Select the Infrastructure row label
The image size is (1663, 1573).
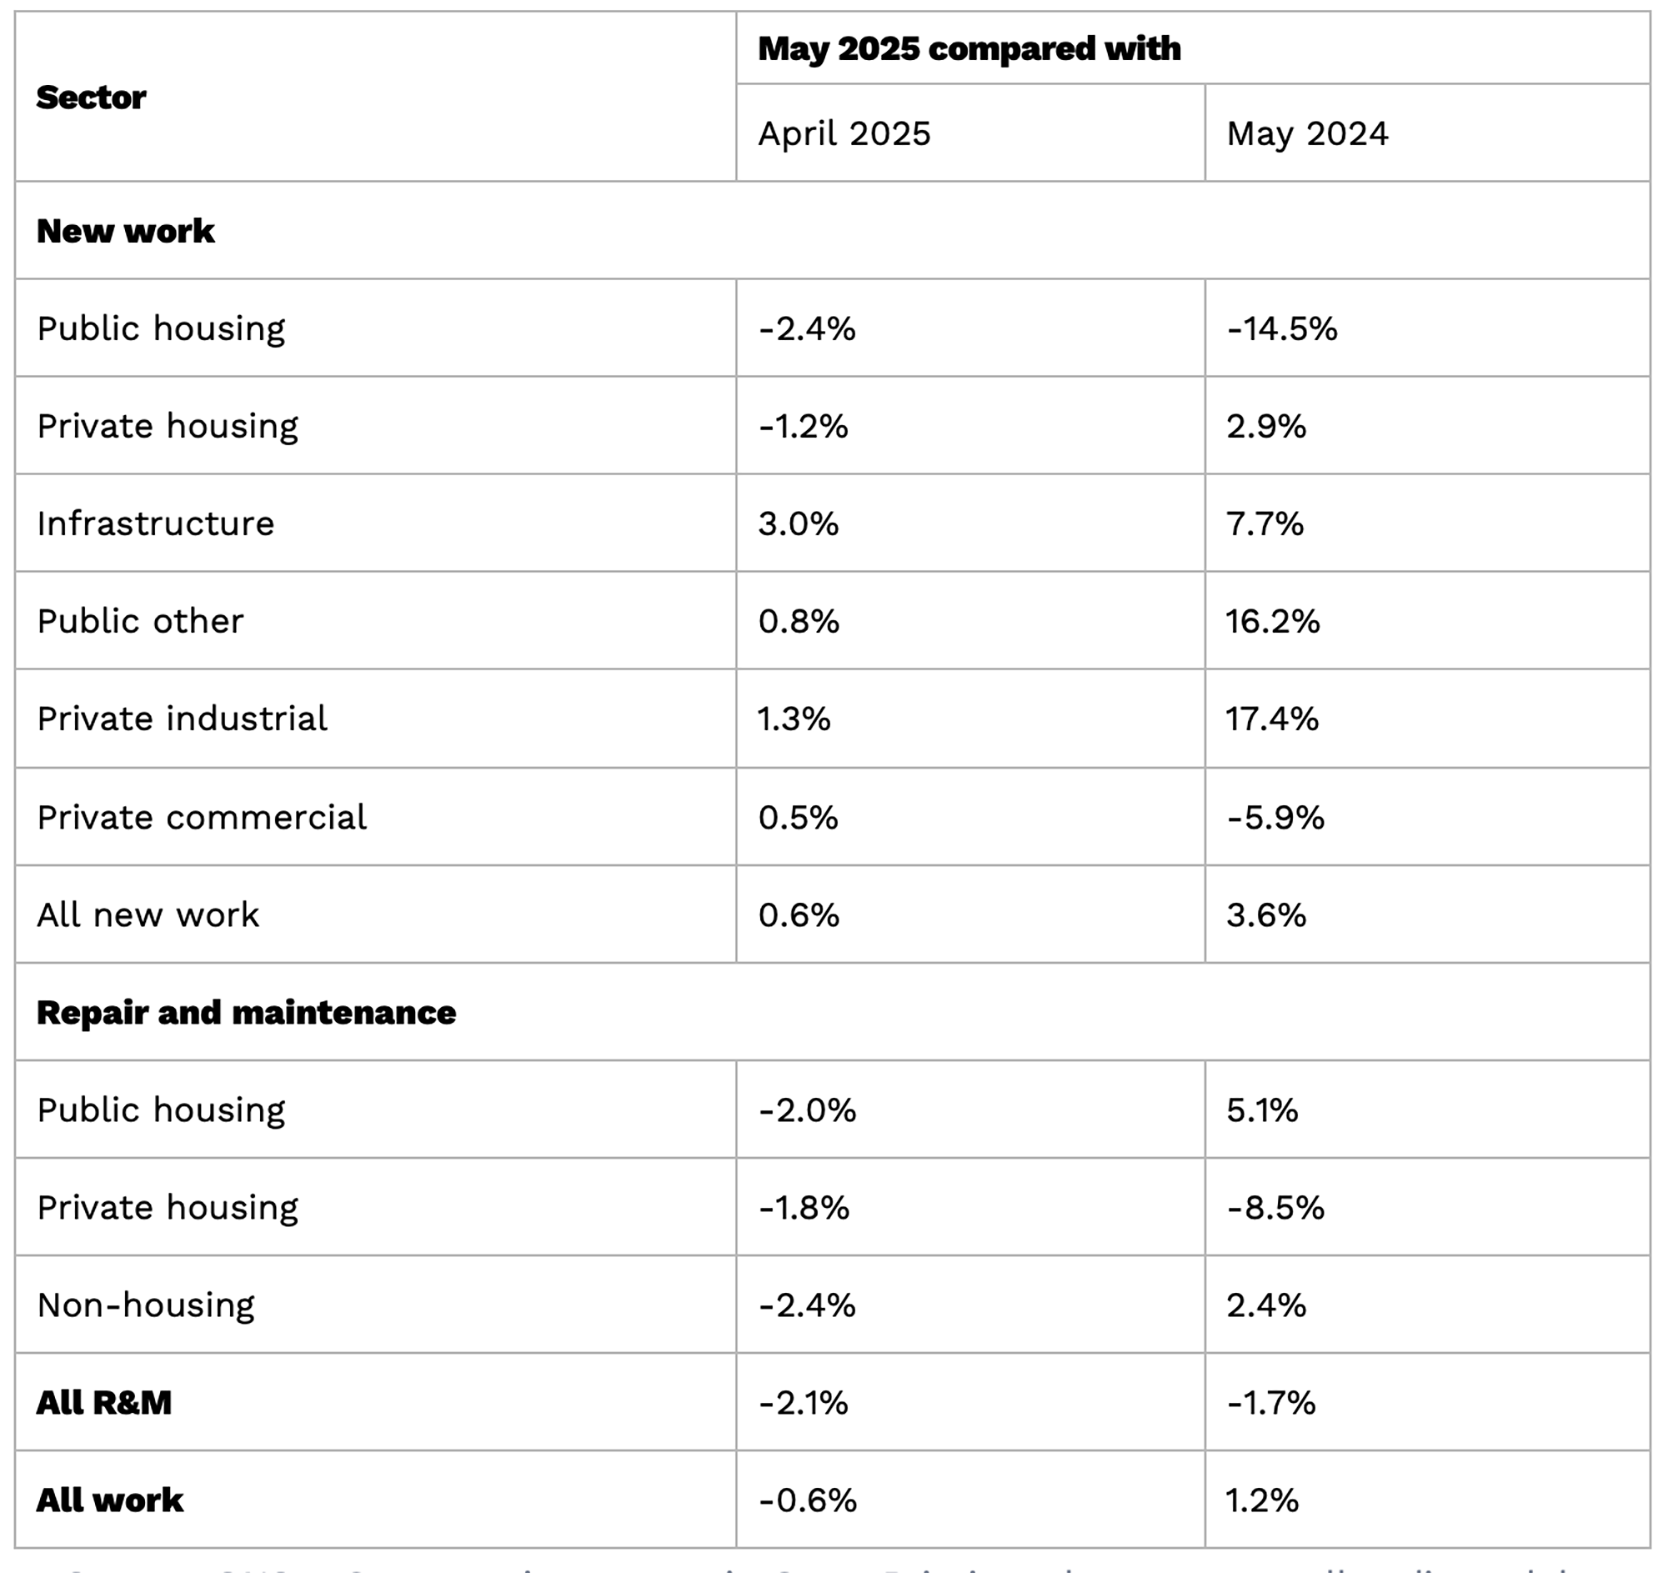(x=155, y=523)
